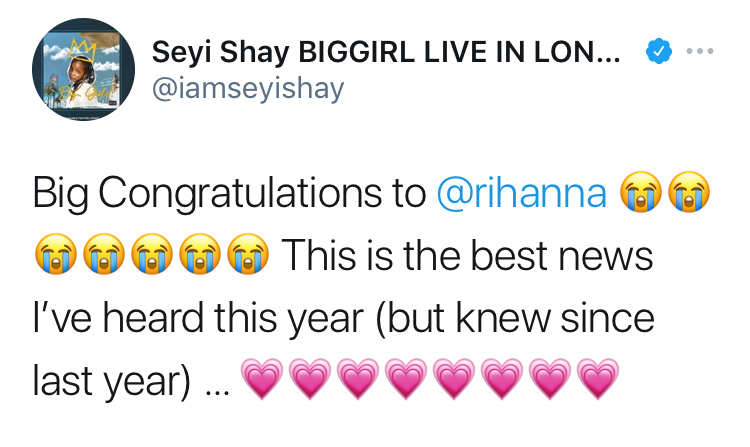Click the second crying emoji on first line
This screenshot has width=750, height=447.
(x=691, y=194)
